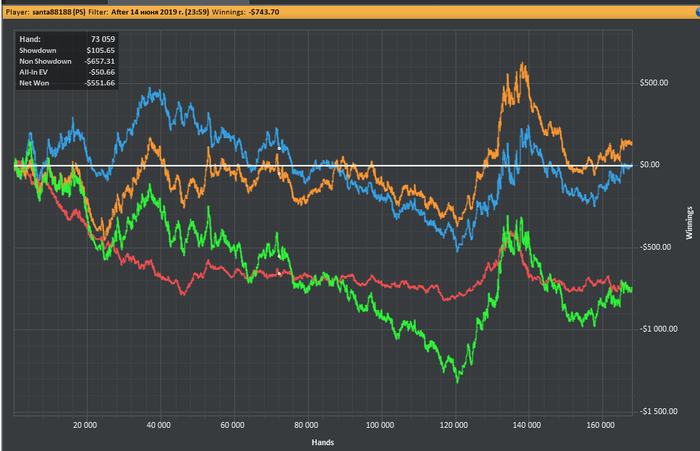Click blue line peak near hand 38 000
700x451 pixels.
point(150,90)
